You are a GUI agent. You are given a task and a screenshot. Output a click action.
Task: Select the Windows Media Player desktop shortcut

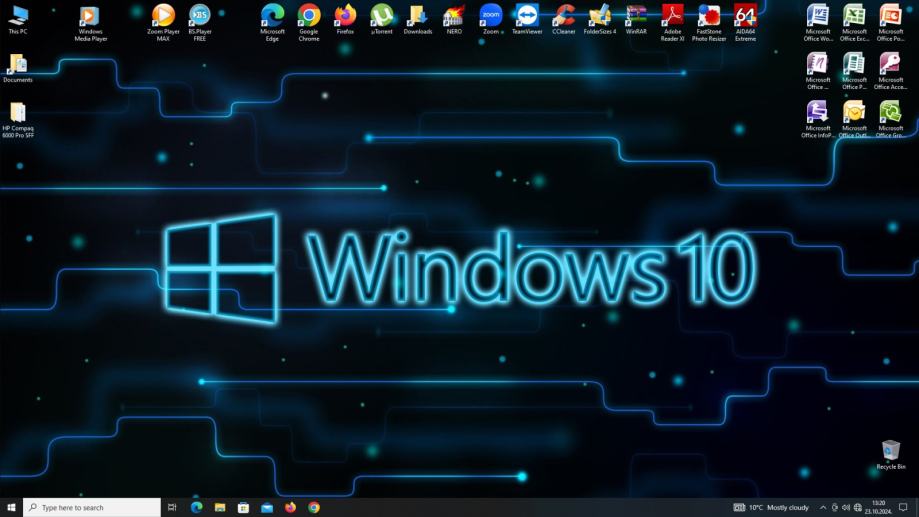click(90, 23)
